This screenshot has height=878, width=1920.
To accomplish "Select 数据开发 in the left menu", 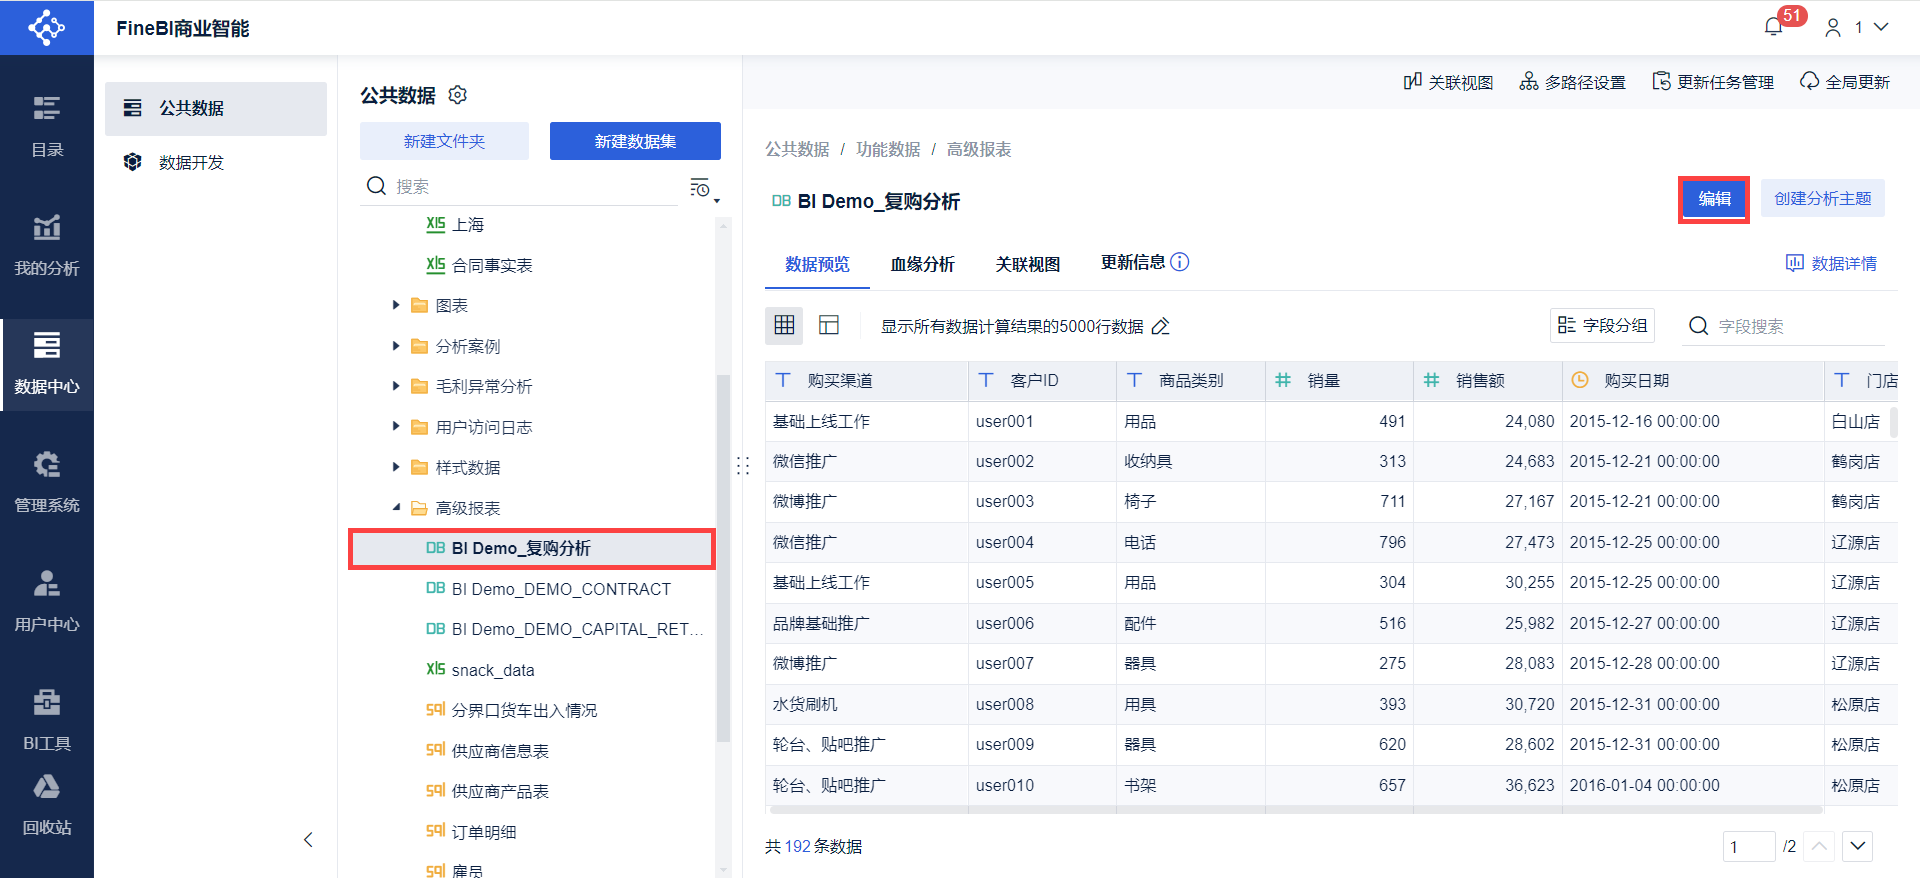I will tap(216, 162).
